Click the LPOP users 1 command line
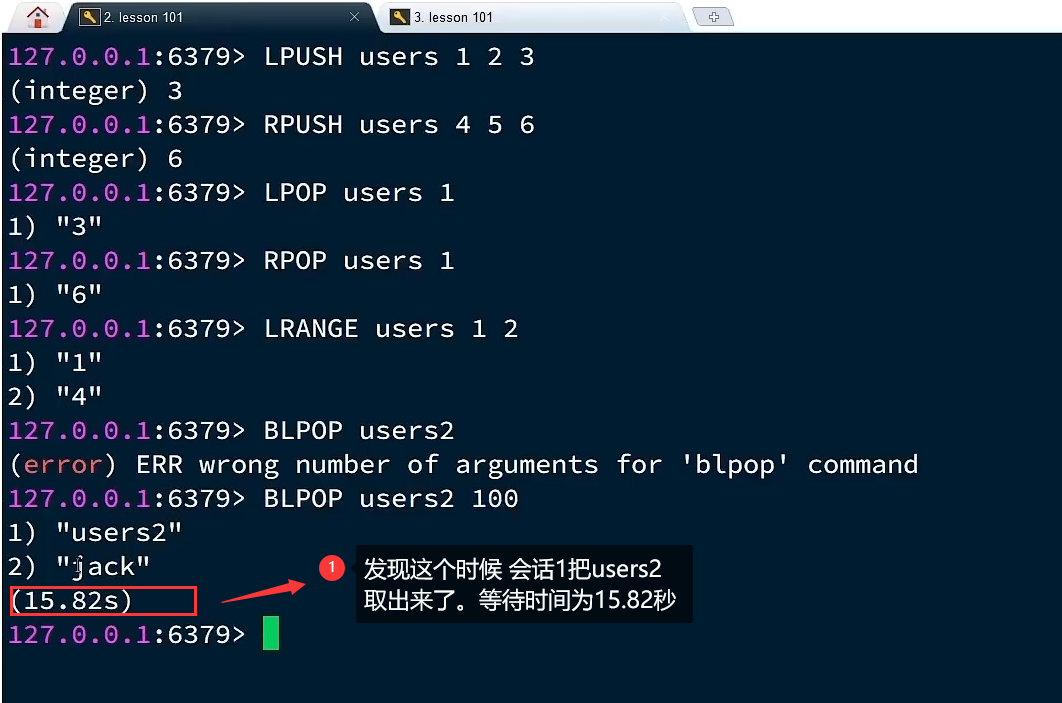This screenshot has width=1062, height=703. point(231,193)
